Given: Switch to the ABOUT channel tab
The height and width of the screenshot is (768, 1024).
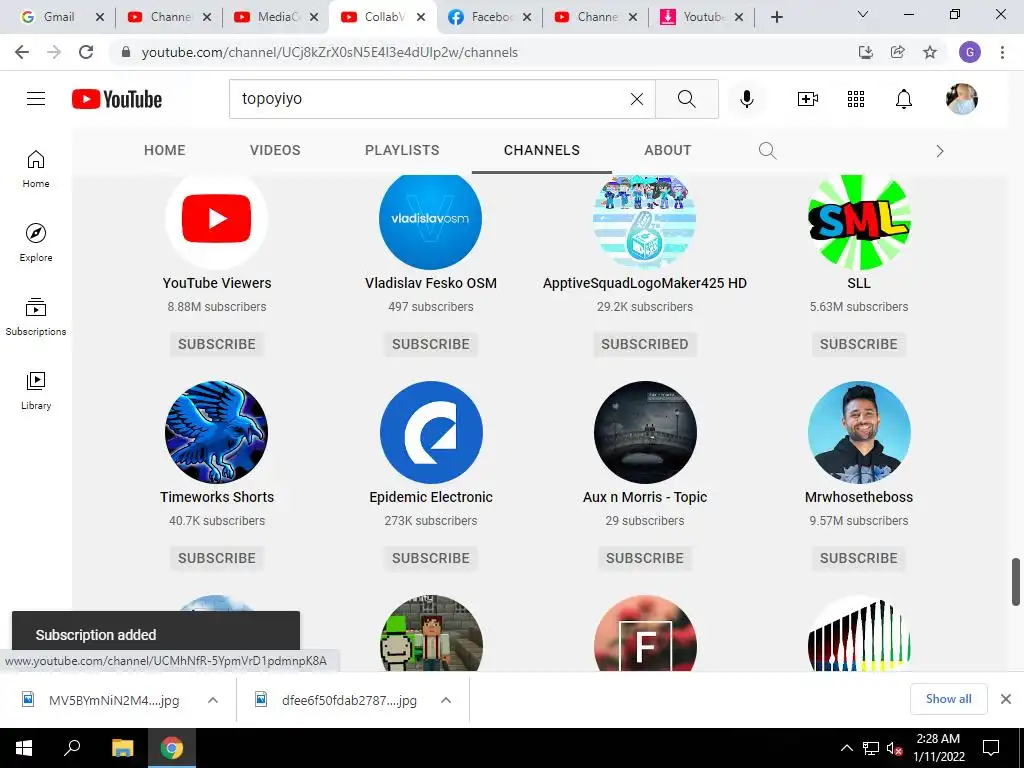Looking at the screenshot, I should pos(667,150).
